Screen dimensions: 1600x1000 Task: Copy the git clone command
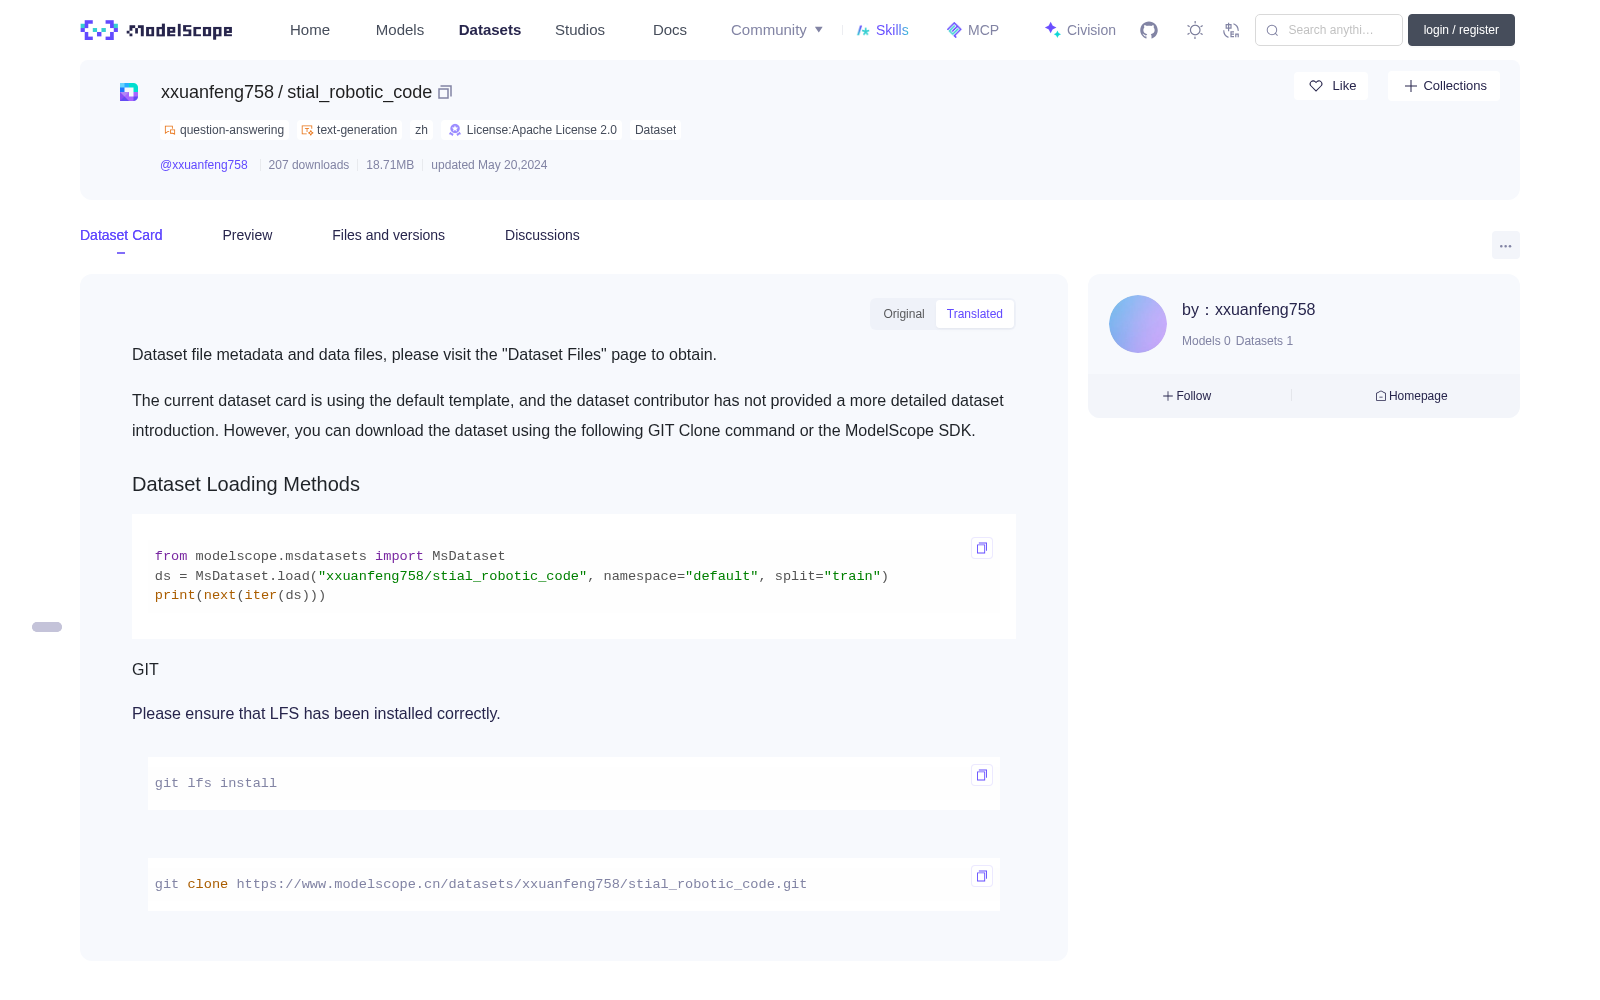[982, 876]
